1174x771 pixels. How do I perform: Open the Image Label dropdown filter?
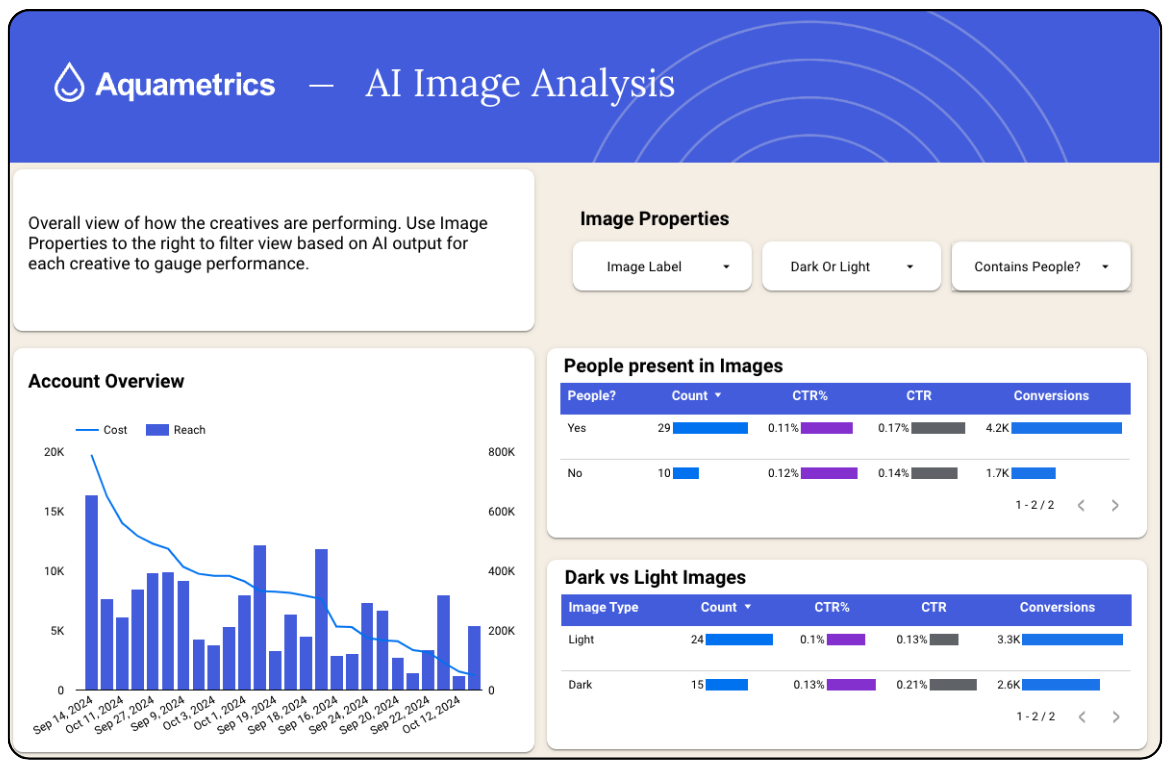click(x=662, y=267)
